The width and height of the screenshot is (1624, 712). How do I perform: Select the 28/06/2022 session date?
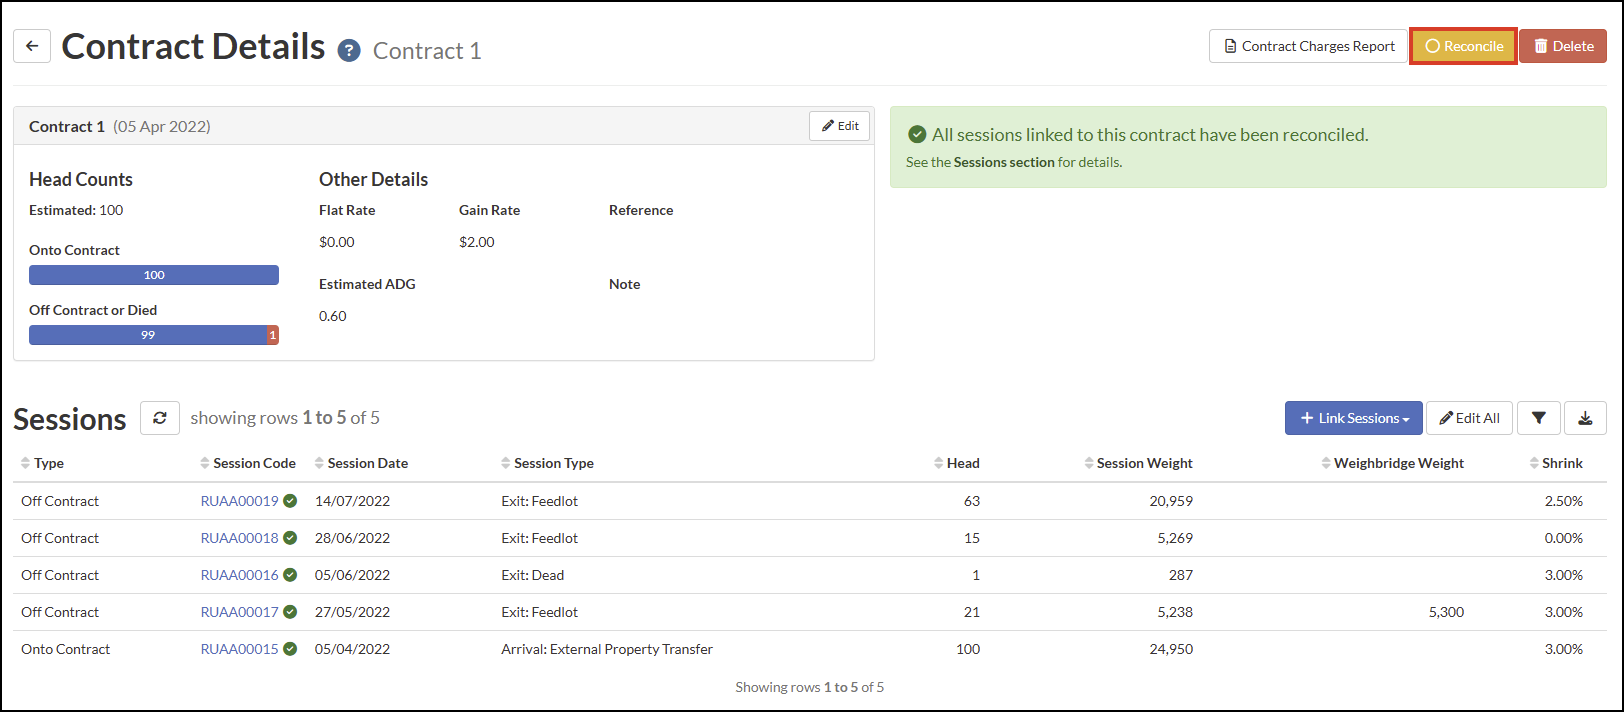352,538
